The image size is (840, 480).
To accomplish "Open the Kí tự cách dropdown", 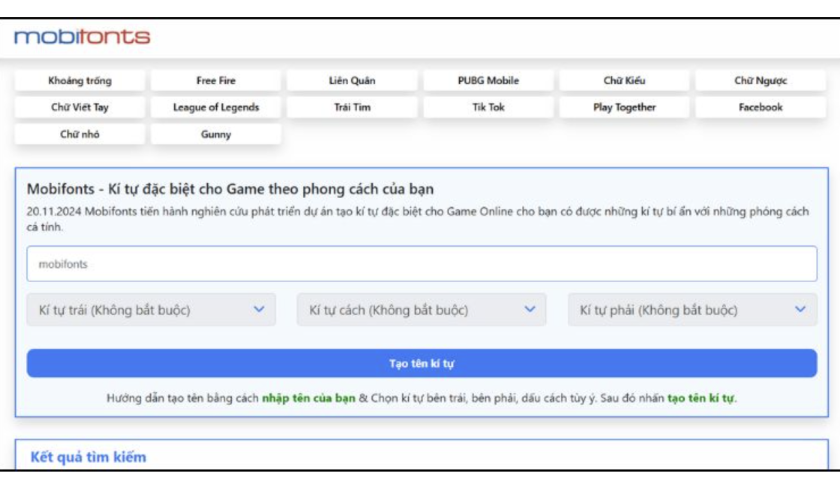I will point(421,310).
